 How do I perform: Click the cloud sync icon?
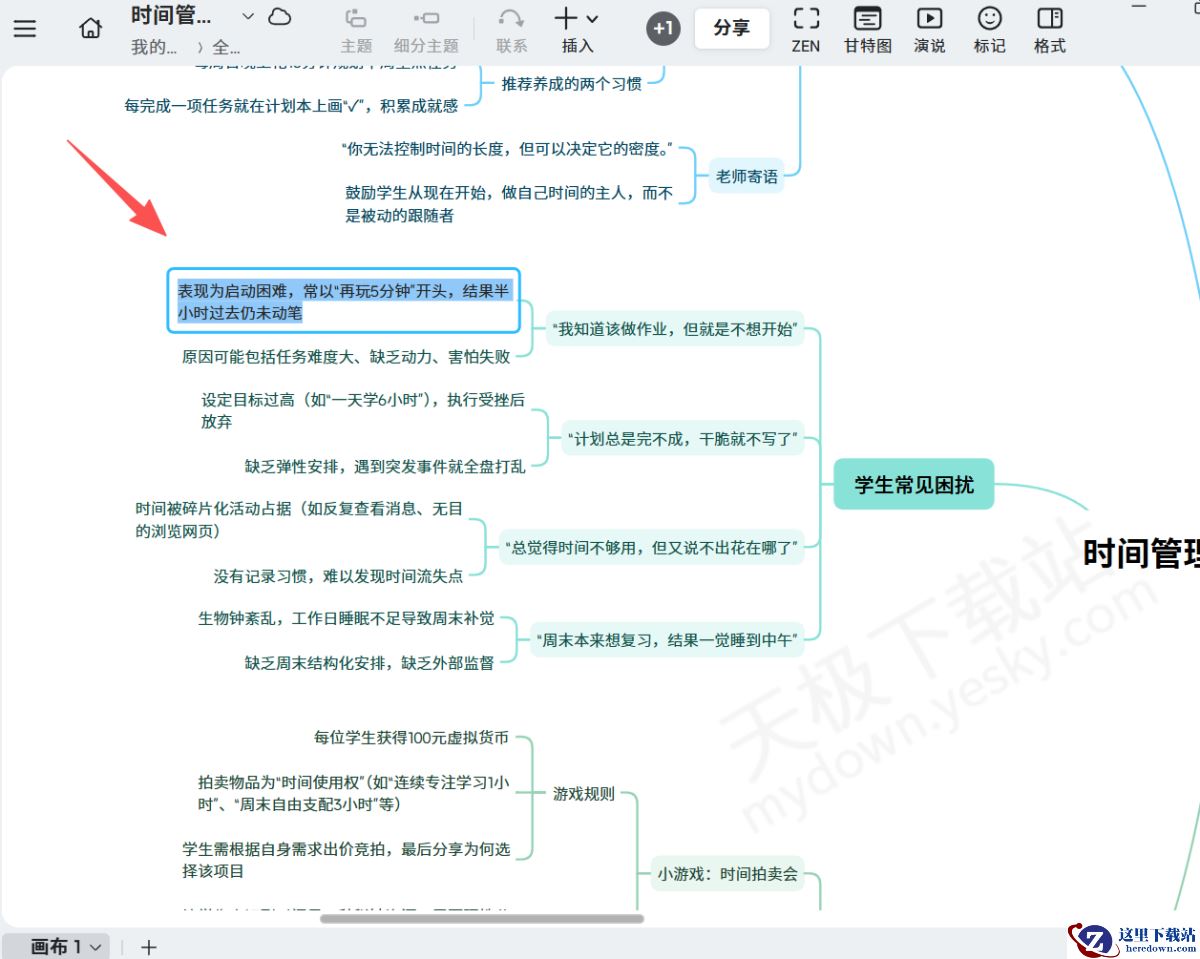tap(279, 17)
